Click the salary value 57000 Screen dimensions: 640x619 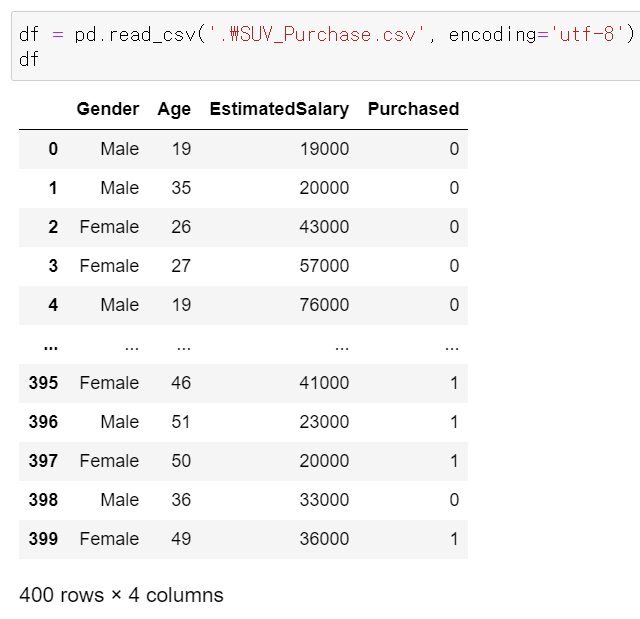pos(324,266)
